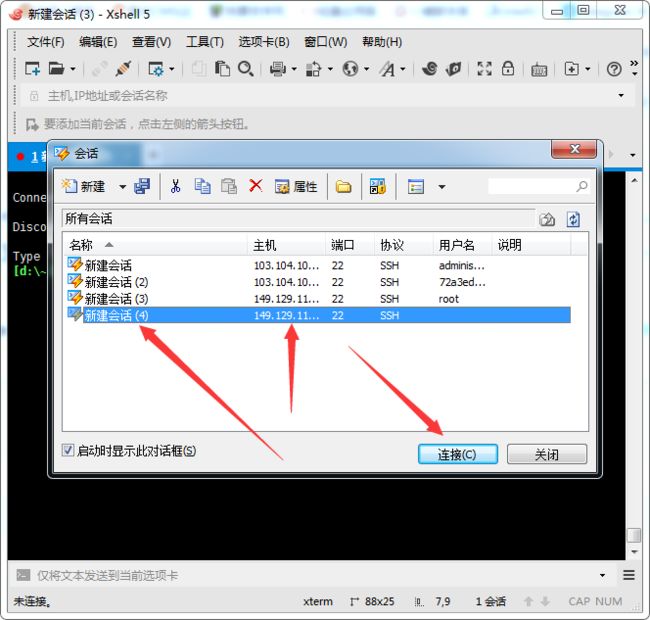
Task: Select the session row 新建会话 (4)
Action: [318, 315]
